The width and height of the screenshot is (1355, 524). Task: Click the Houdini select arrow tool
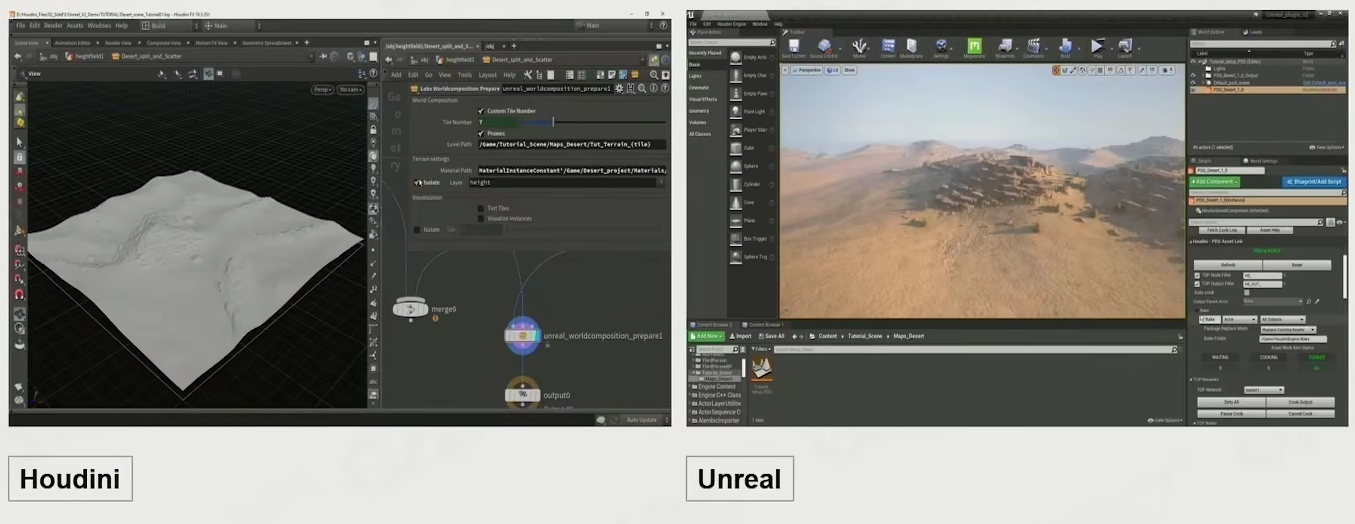[19, 141]
